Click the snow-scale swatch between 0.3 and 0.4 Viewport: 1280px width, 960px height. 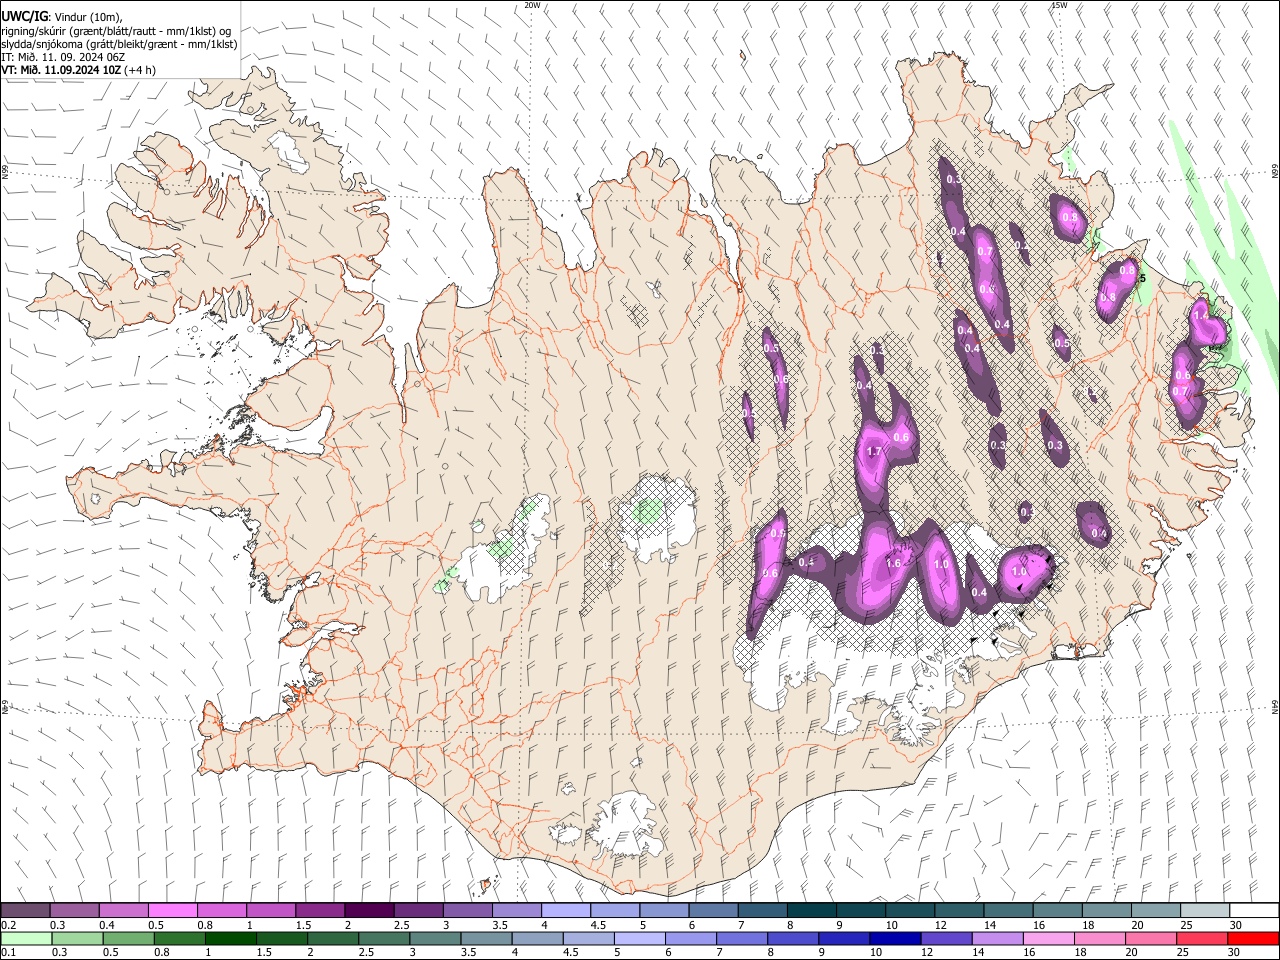pyautogui.click(x=74, y=911)
